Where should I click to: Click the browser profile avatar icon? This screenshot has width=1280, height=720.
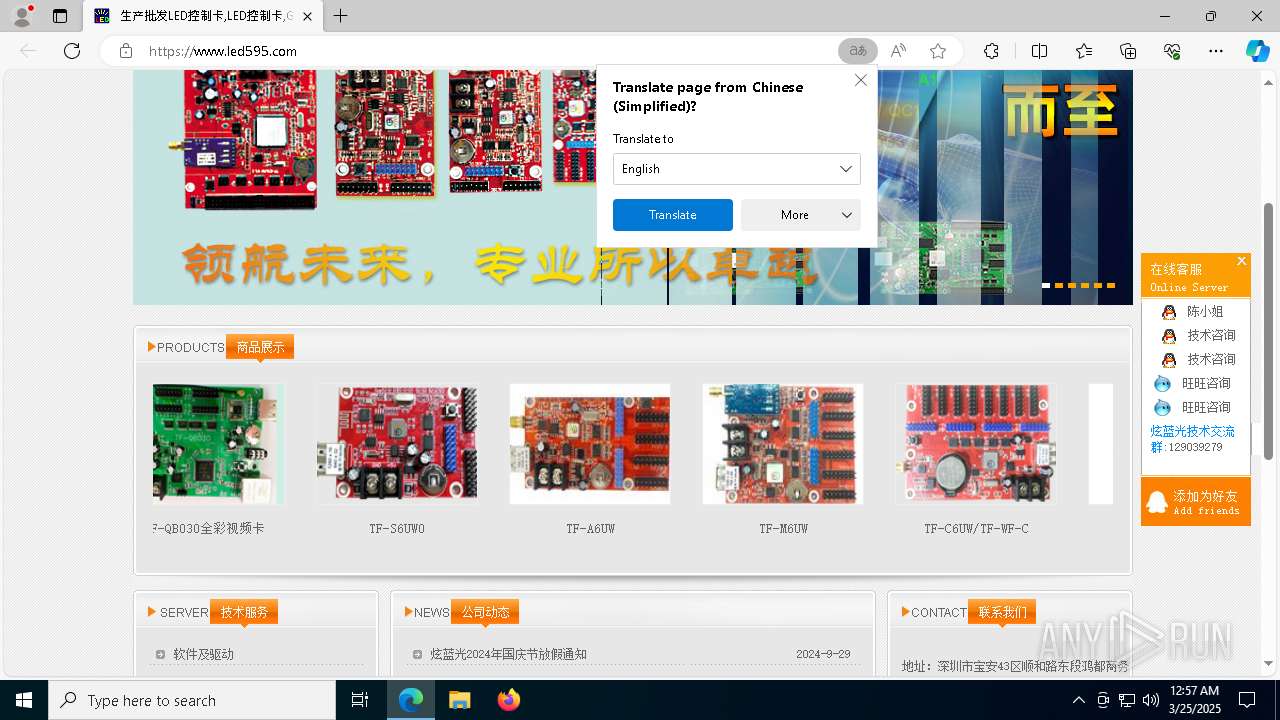[22, 16]
